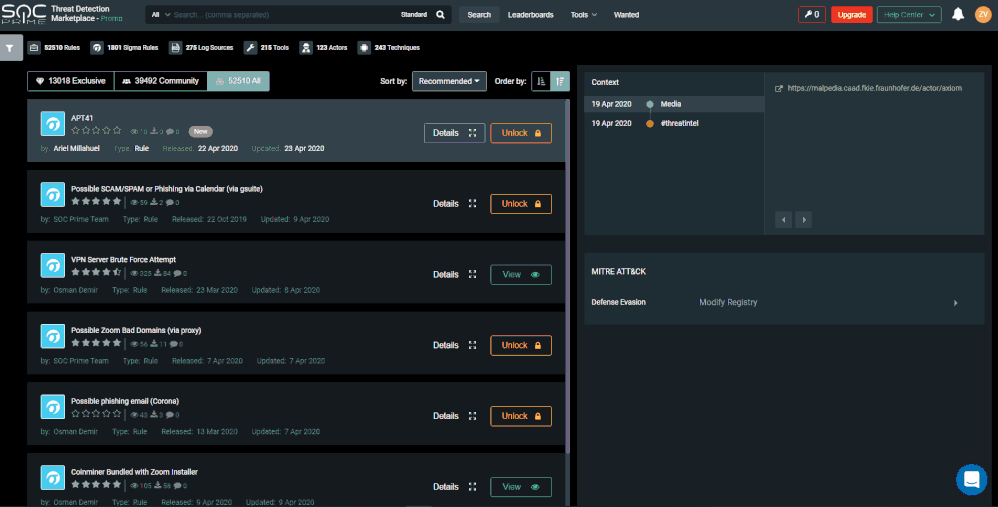Unlock the SCAM/SPAM Calendar rule
The image size is (998, 507).
(521, 204)
